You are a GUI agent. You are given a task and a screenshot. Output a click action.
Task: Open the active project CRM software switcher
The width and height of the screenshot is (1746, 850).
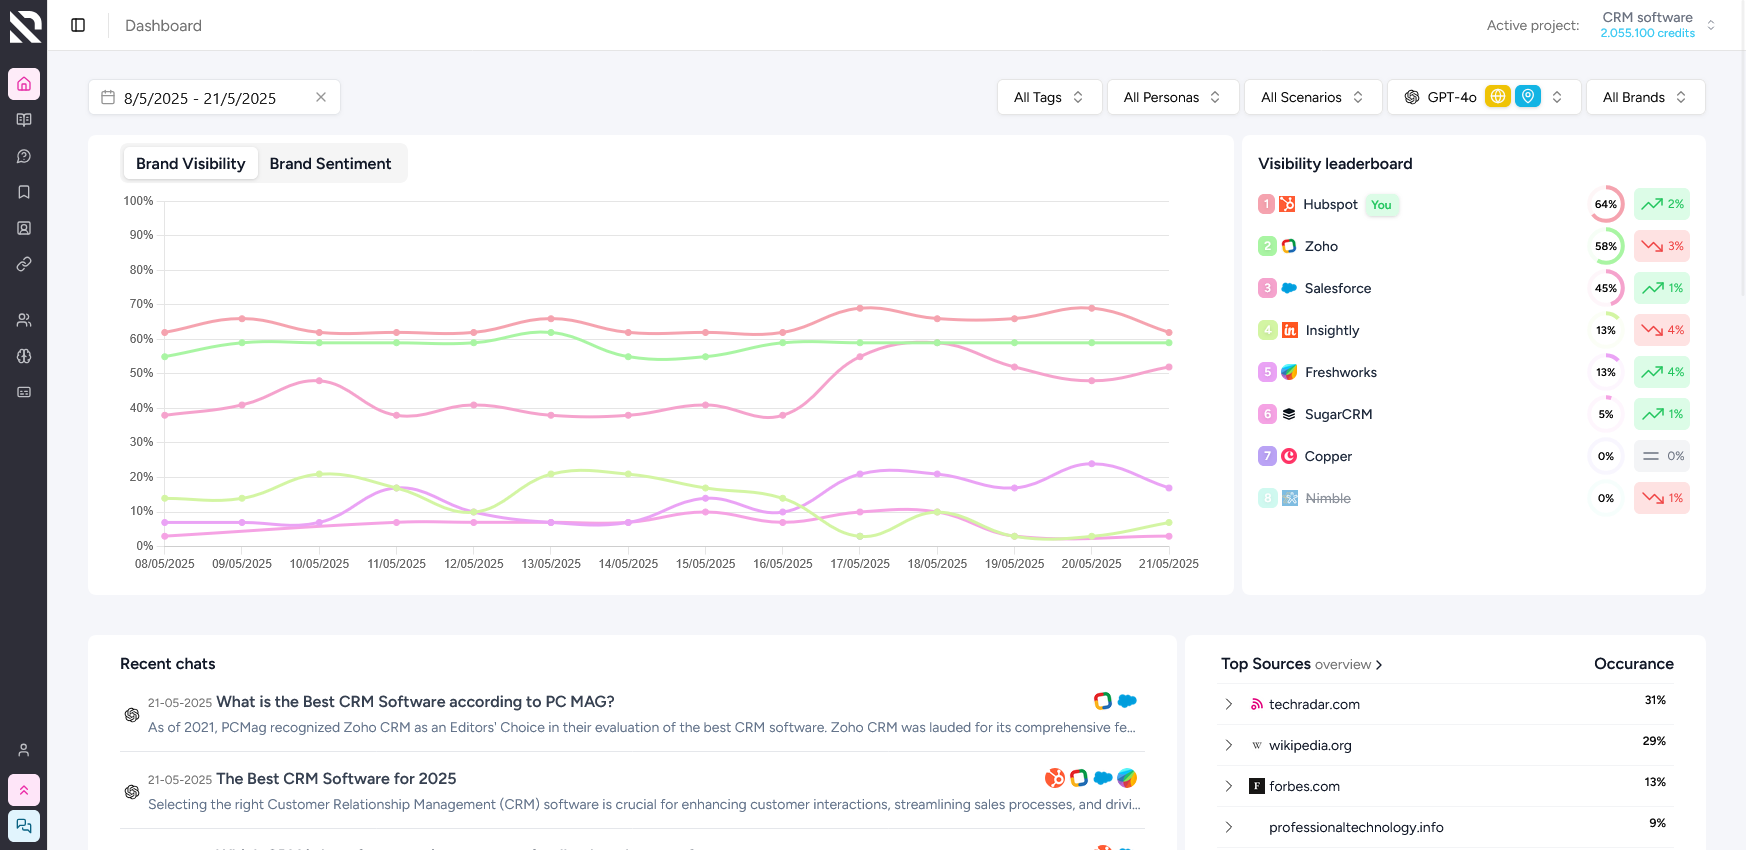coord(1658,25)
